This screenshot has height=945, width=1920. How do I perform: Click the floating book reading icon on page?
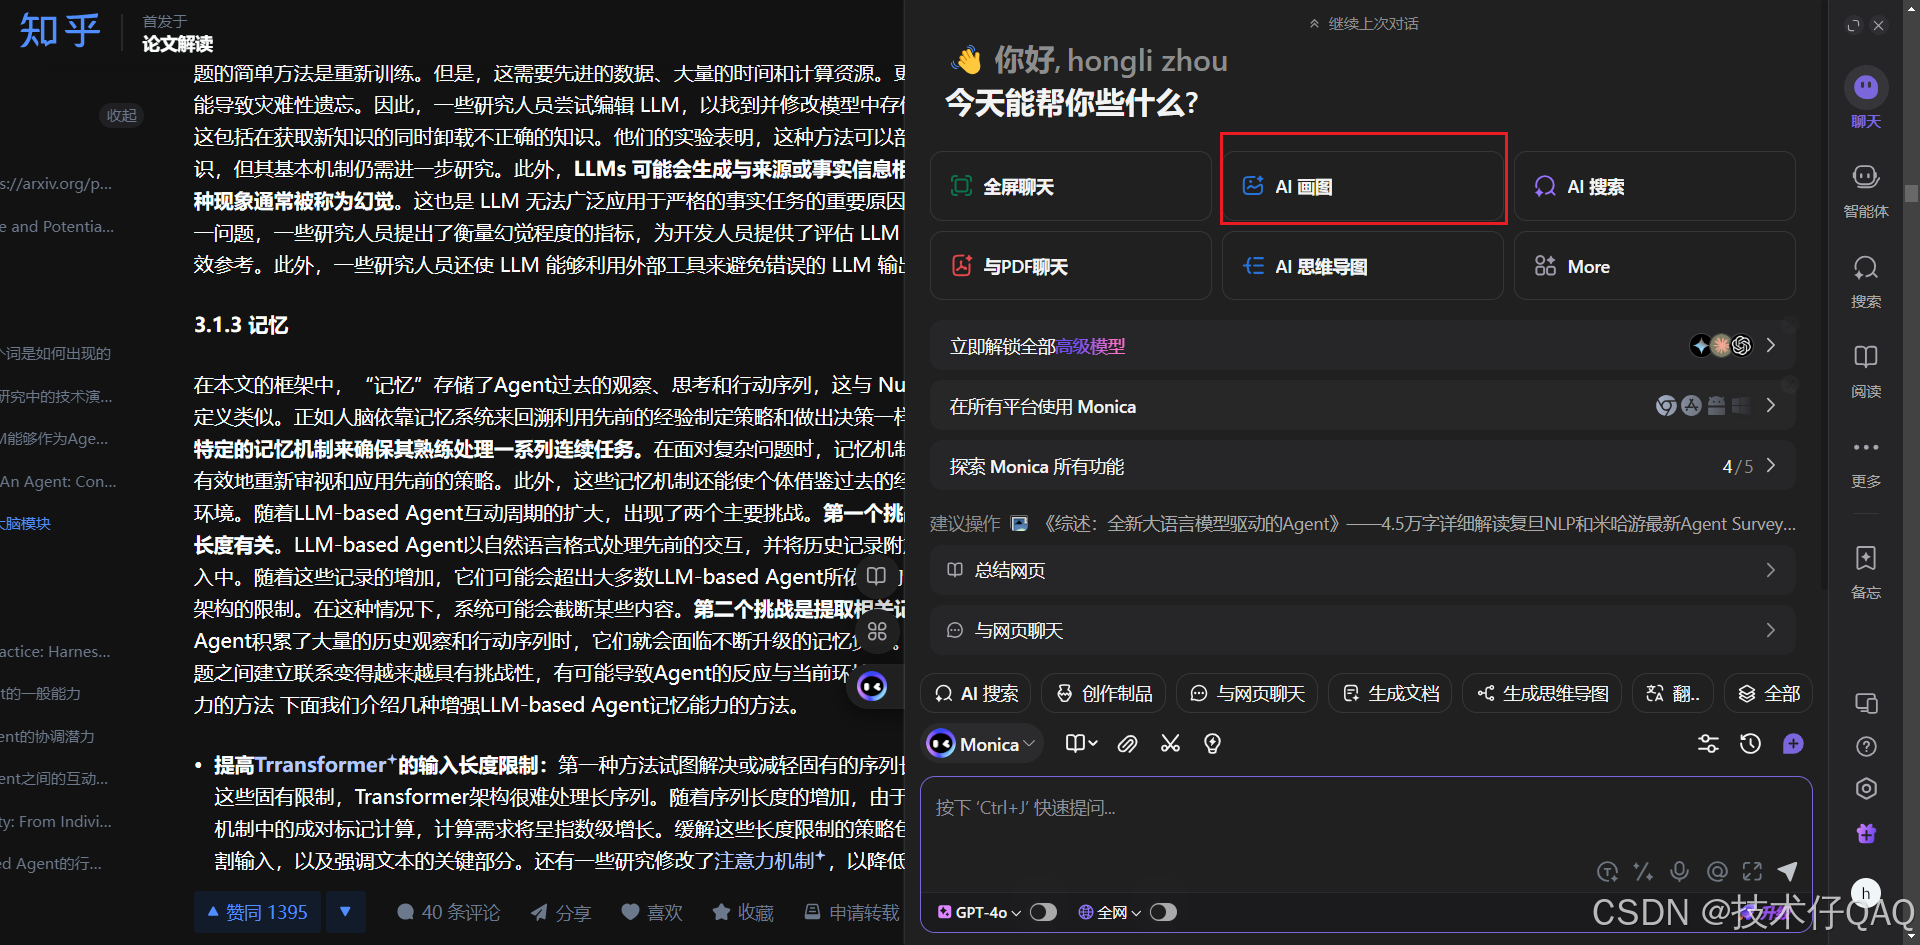coord(877,576)
